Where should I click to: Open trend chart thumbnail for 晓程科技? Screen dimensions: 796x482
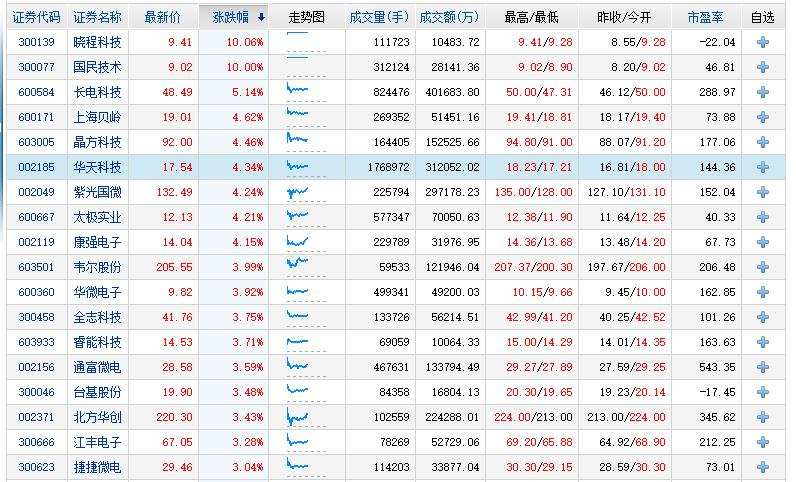(306, 42)
